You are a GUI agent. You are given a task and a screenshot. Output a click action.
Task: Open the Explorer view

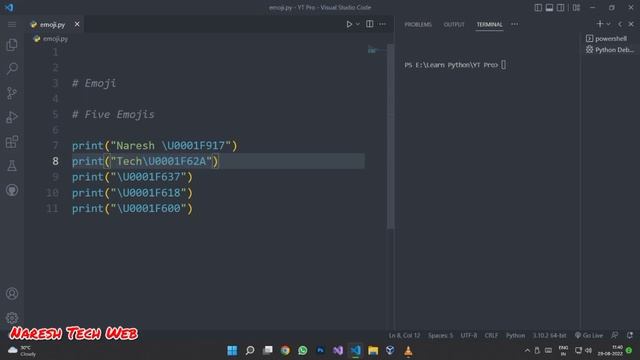tap(12, 44)
